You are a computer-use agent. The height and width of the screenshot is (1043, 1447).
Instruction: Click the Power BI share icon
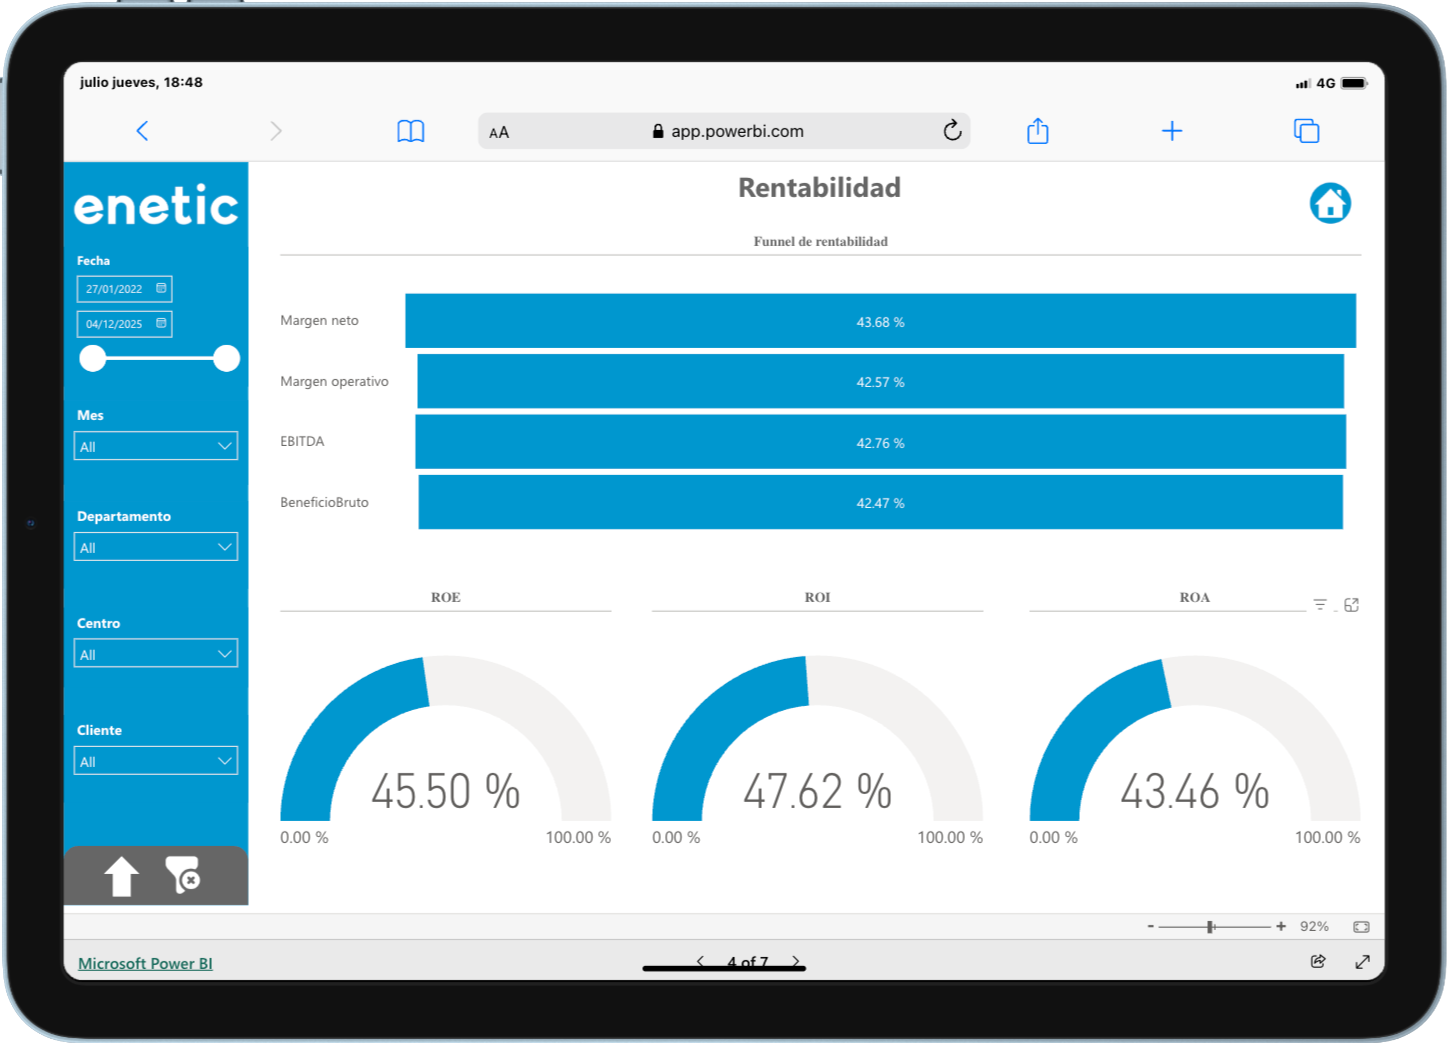pos(1318,961)
